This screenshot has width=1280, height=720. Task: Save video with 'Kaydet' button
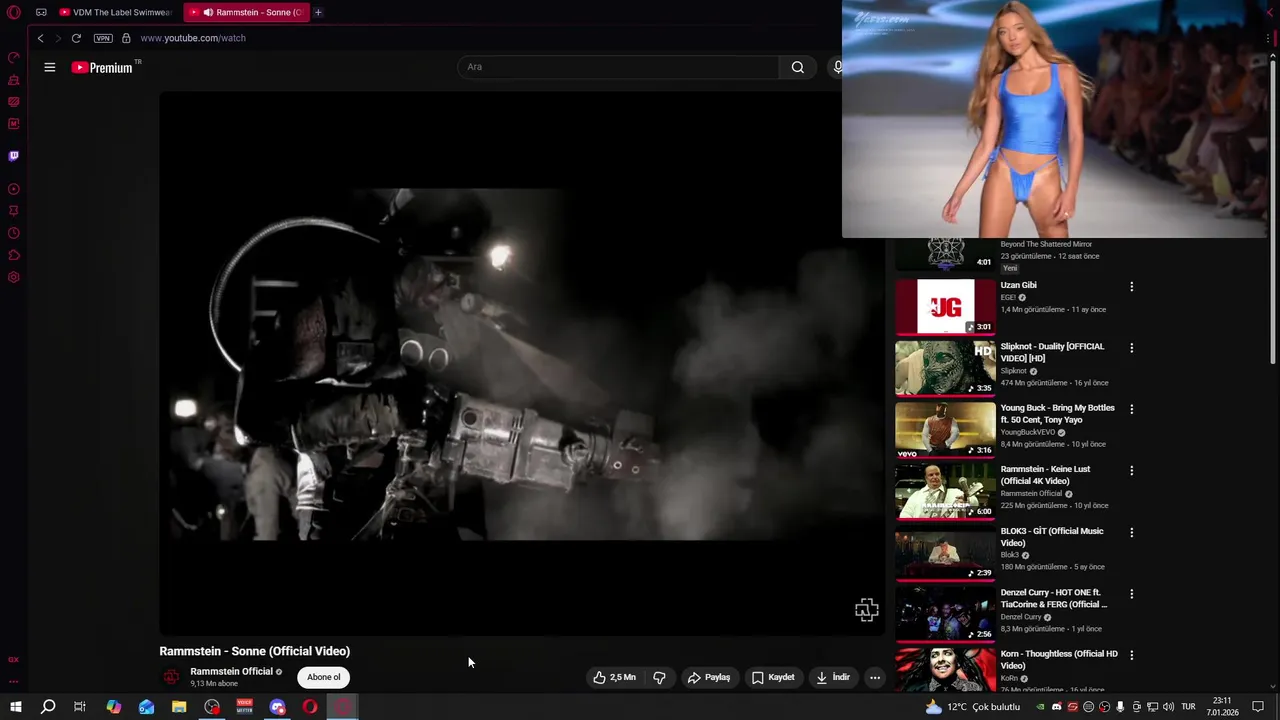coord(773,677)
